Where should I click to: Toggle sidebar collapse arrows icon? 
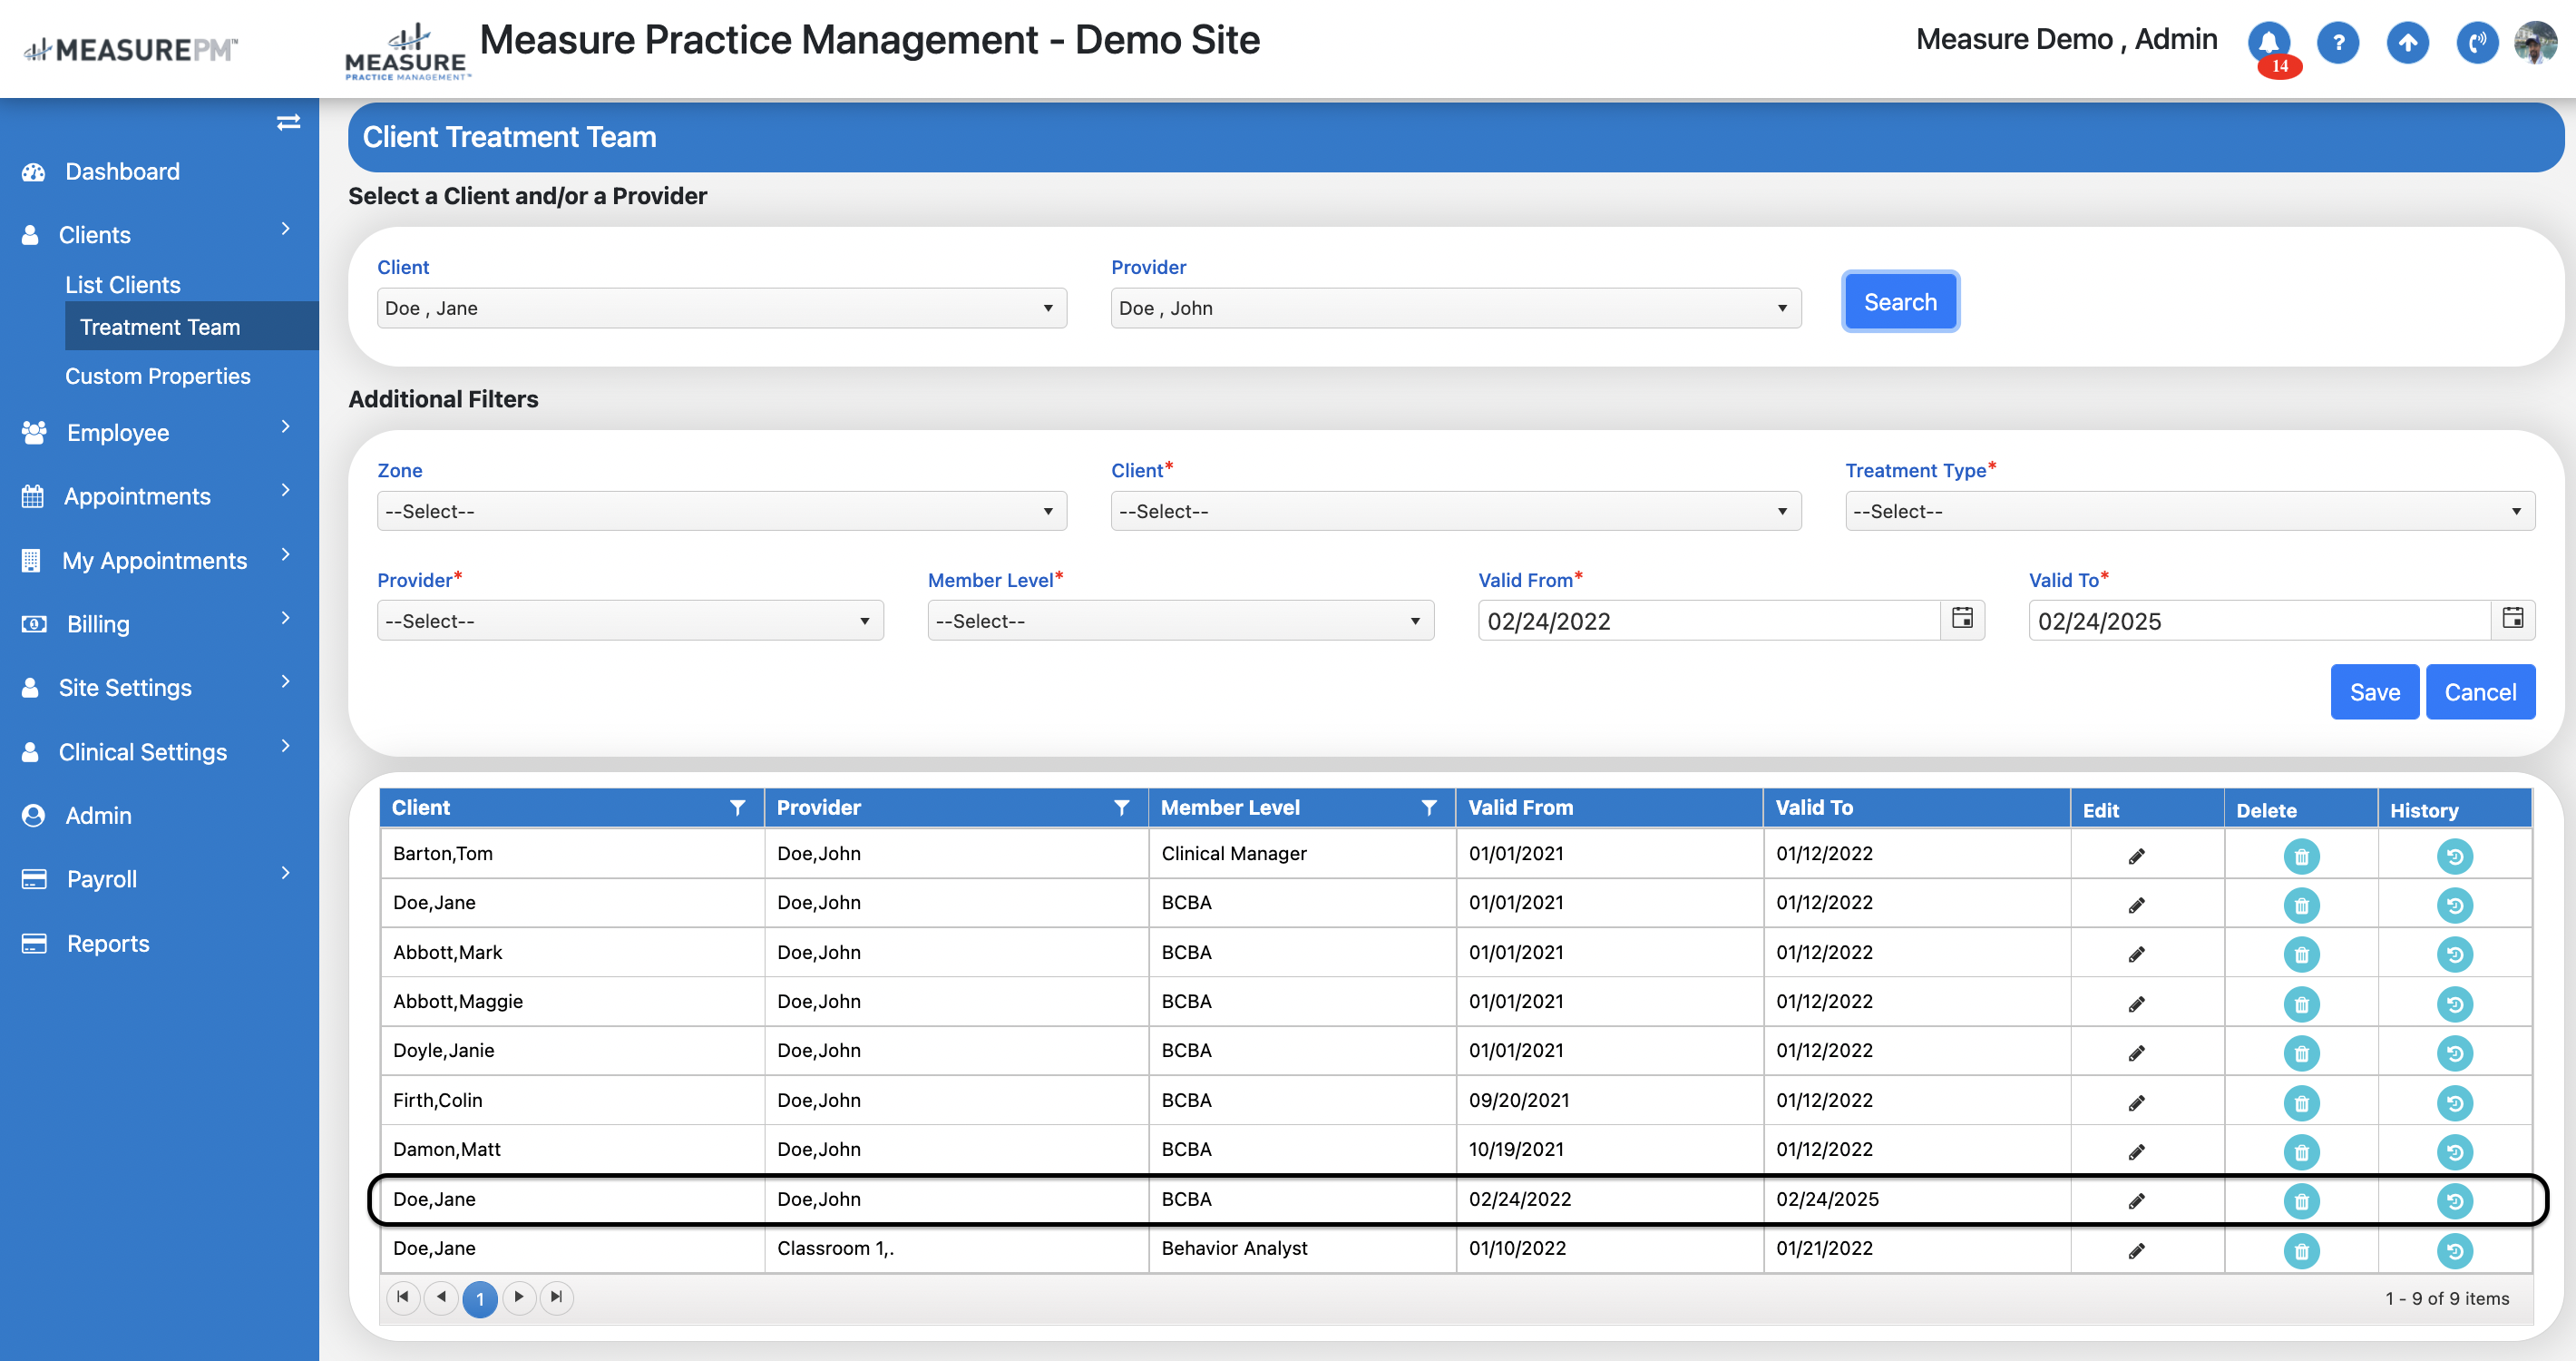pyautogui.click(x=288, y=122)
